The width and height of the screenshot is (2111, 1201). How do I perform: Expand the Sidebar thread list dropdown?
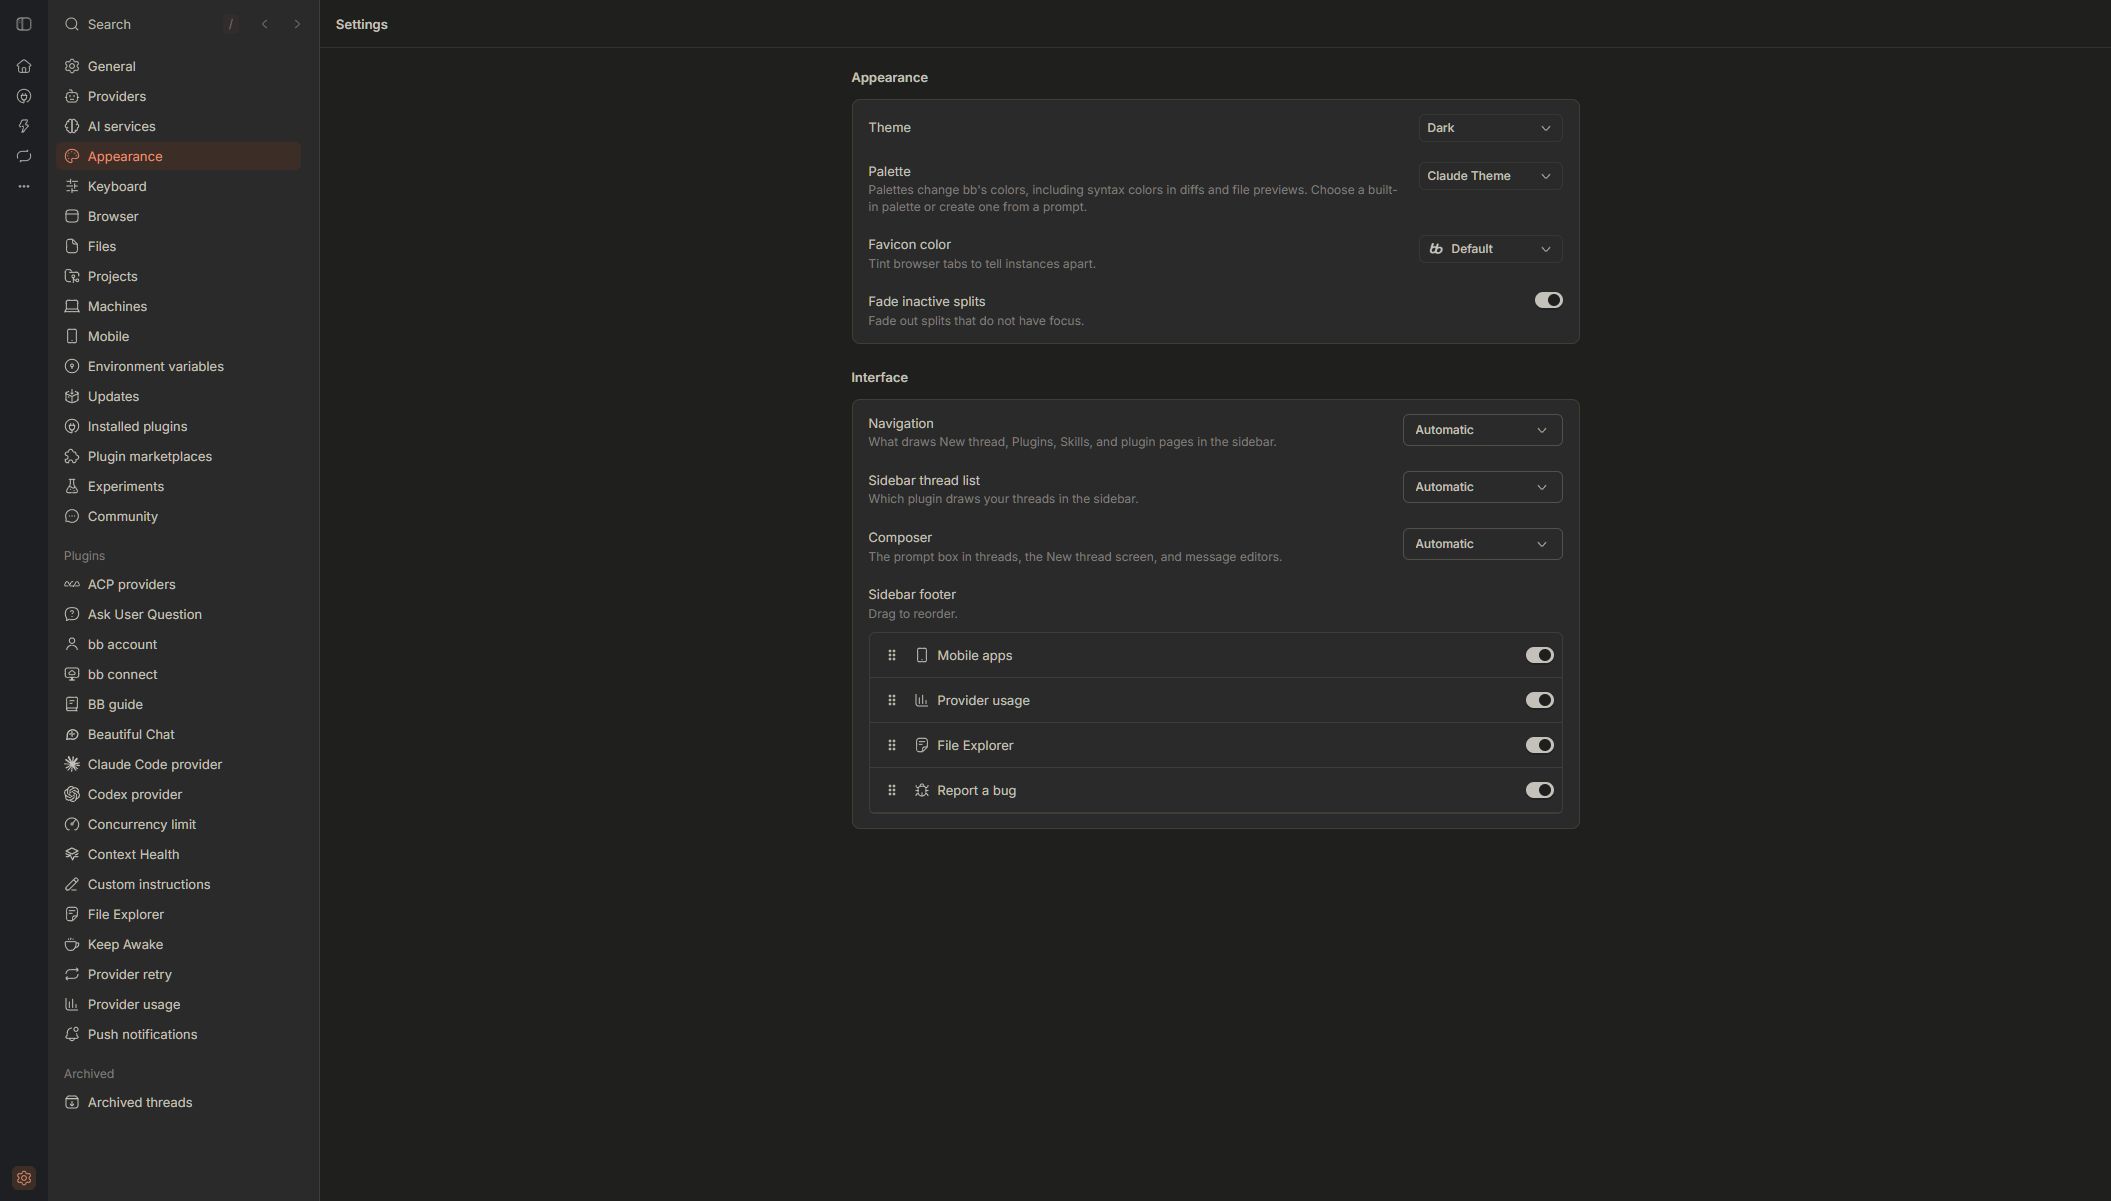coord(1482,487)
